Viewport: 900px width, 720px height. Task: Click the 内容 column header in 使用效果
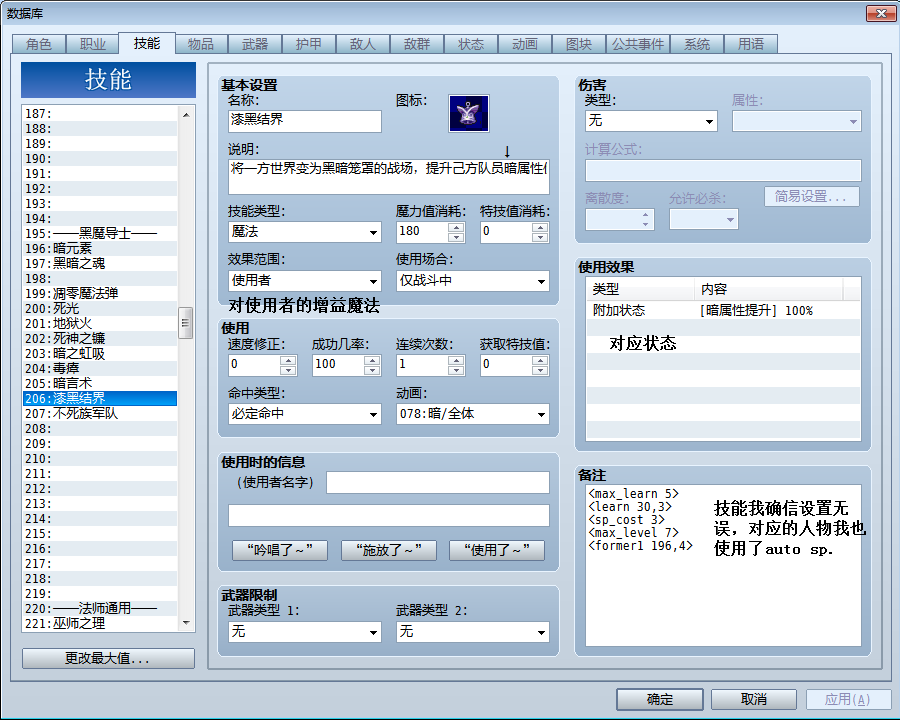click(x=769, y=289)
